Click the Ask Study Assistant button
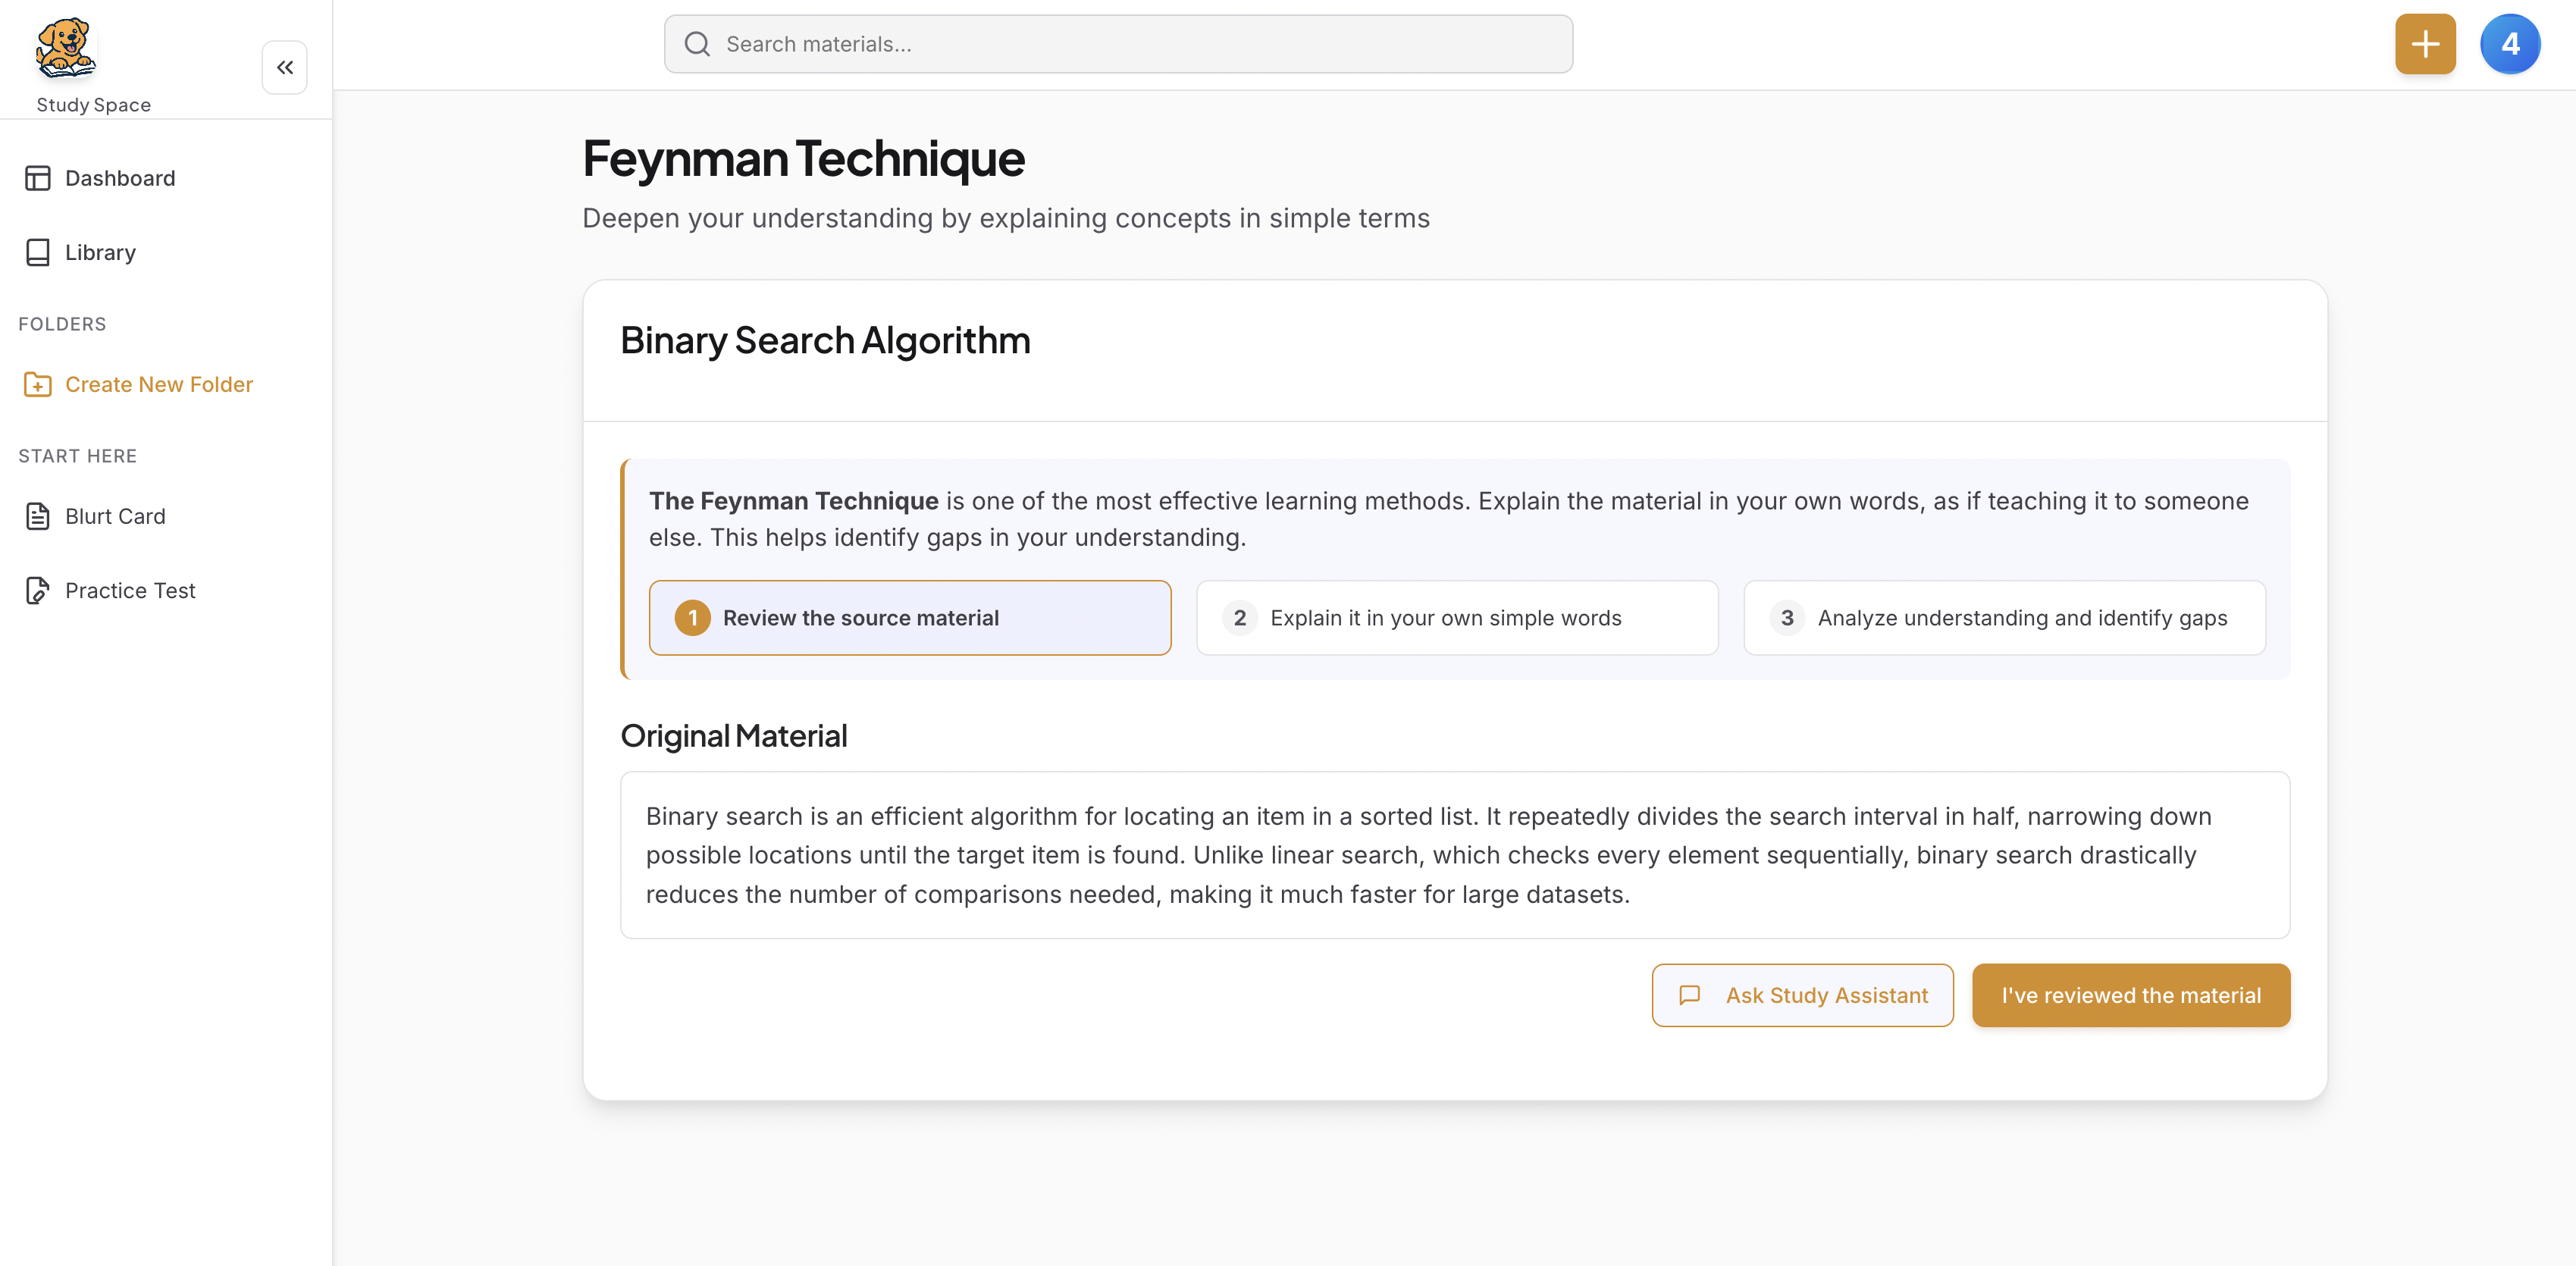2576x1266 pixels. (x=1801, y=995)
